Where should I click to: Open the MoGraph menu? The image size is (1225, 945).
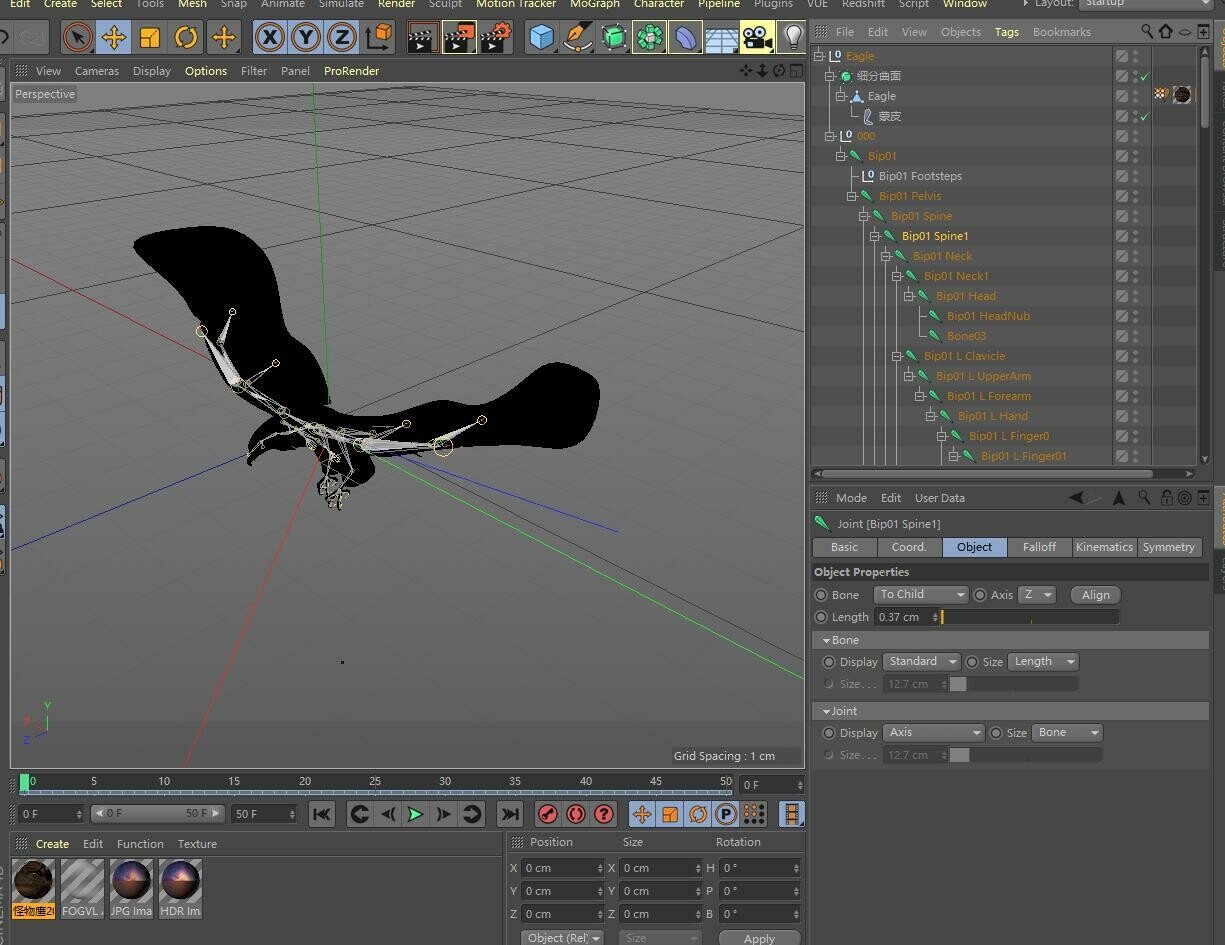point(594,5)
